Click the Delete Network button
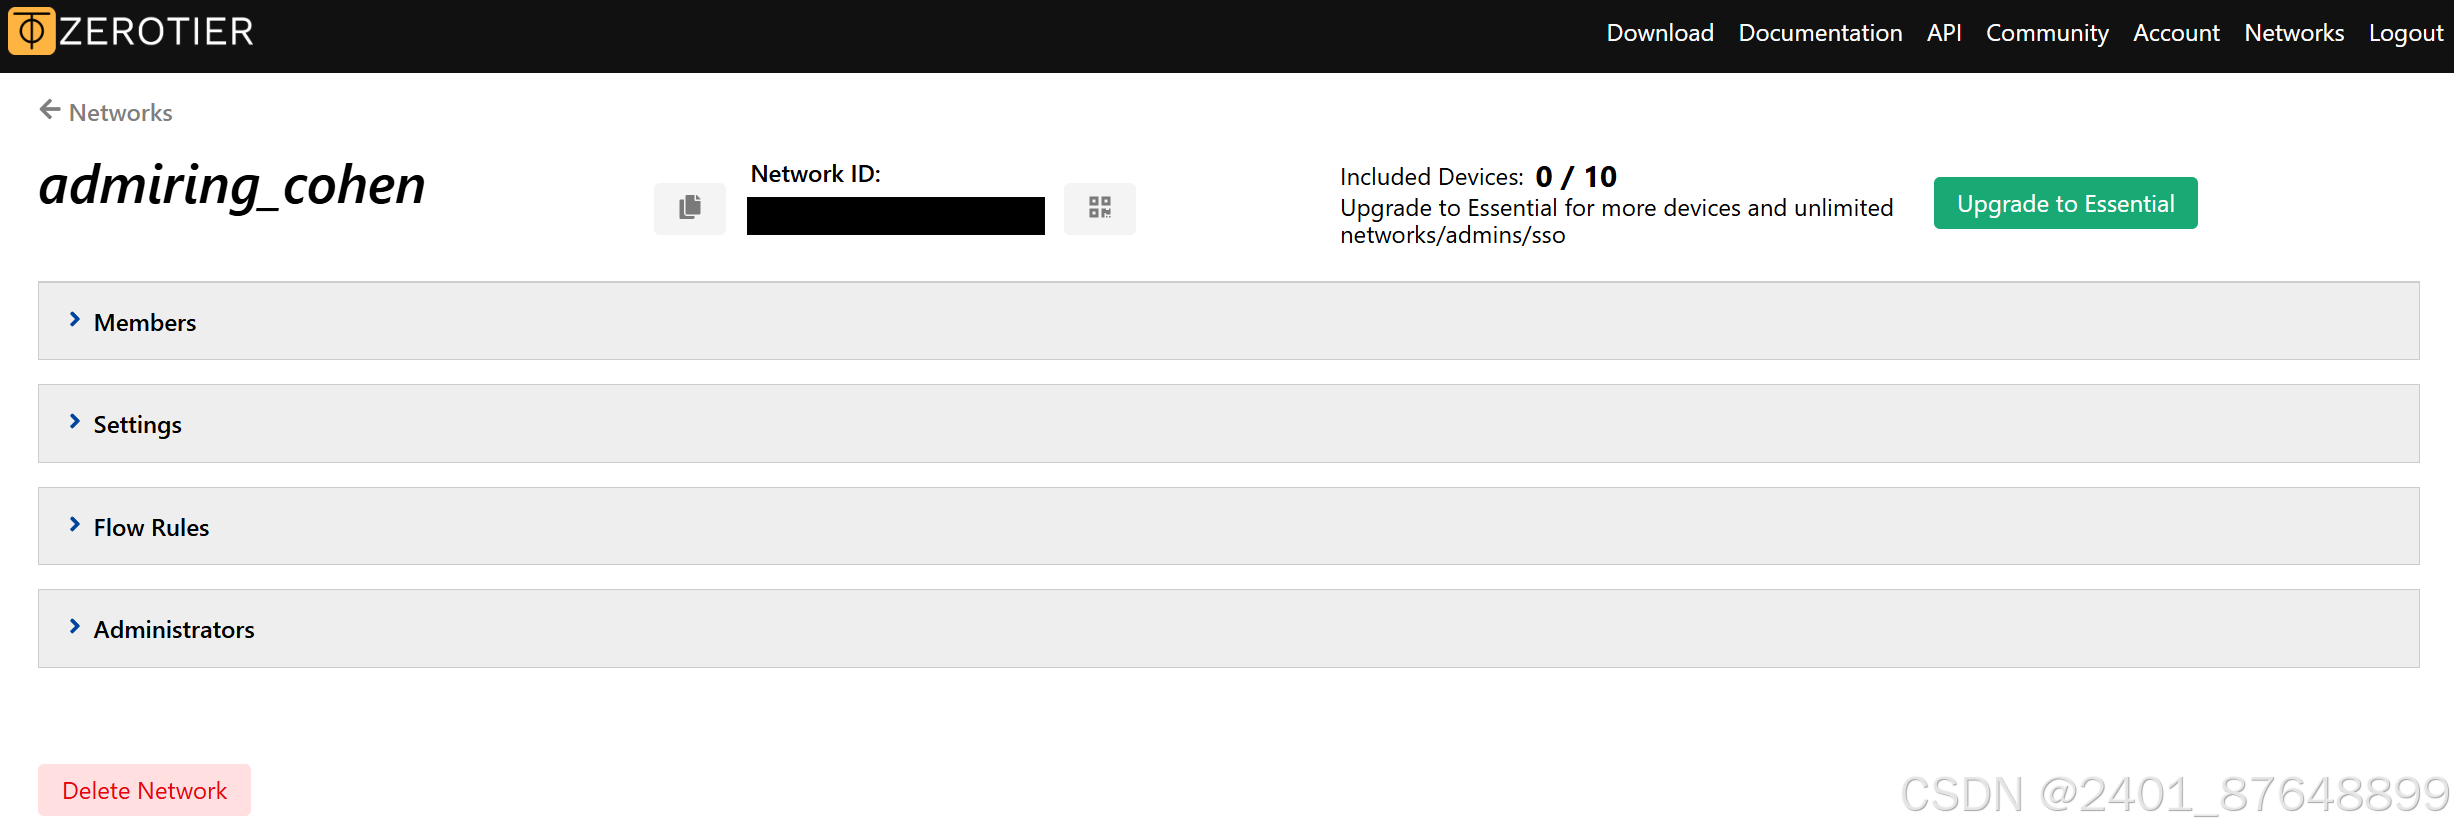This screenshot has height=835, width=2454. click(144, 790)
